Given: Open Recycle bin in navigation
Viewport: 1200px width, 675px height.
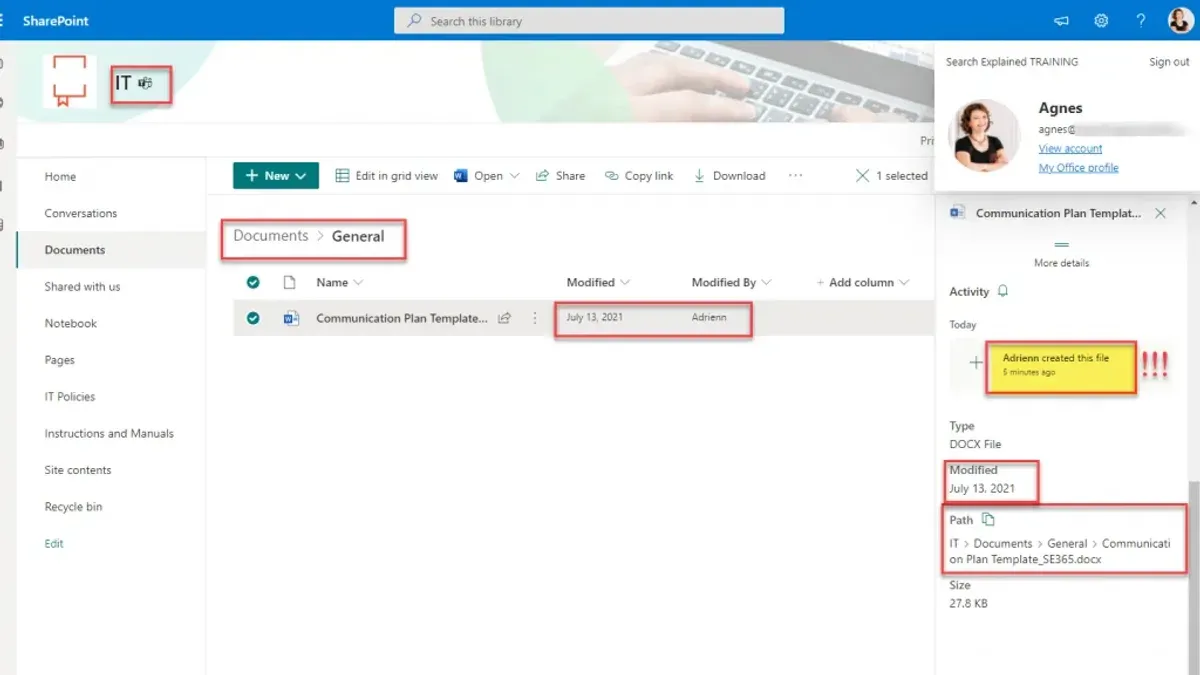Looking at the screenshot, I should pyautogui.click(x=73, y=507).
